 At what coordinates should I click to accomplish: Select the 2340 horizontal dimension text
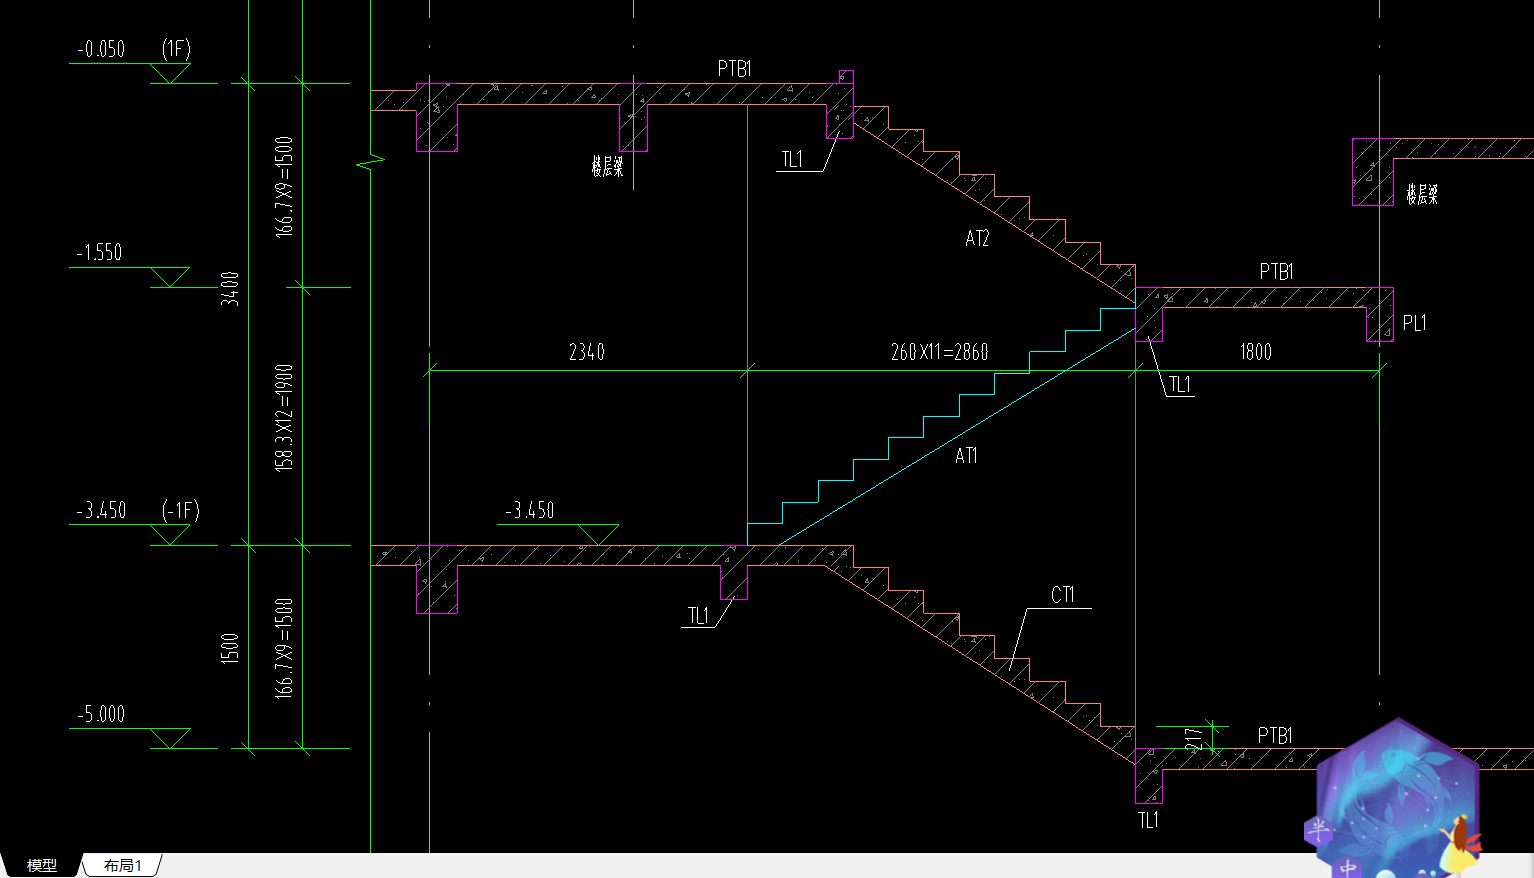coord(587,352)
